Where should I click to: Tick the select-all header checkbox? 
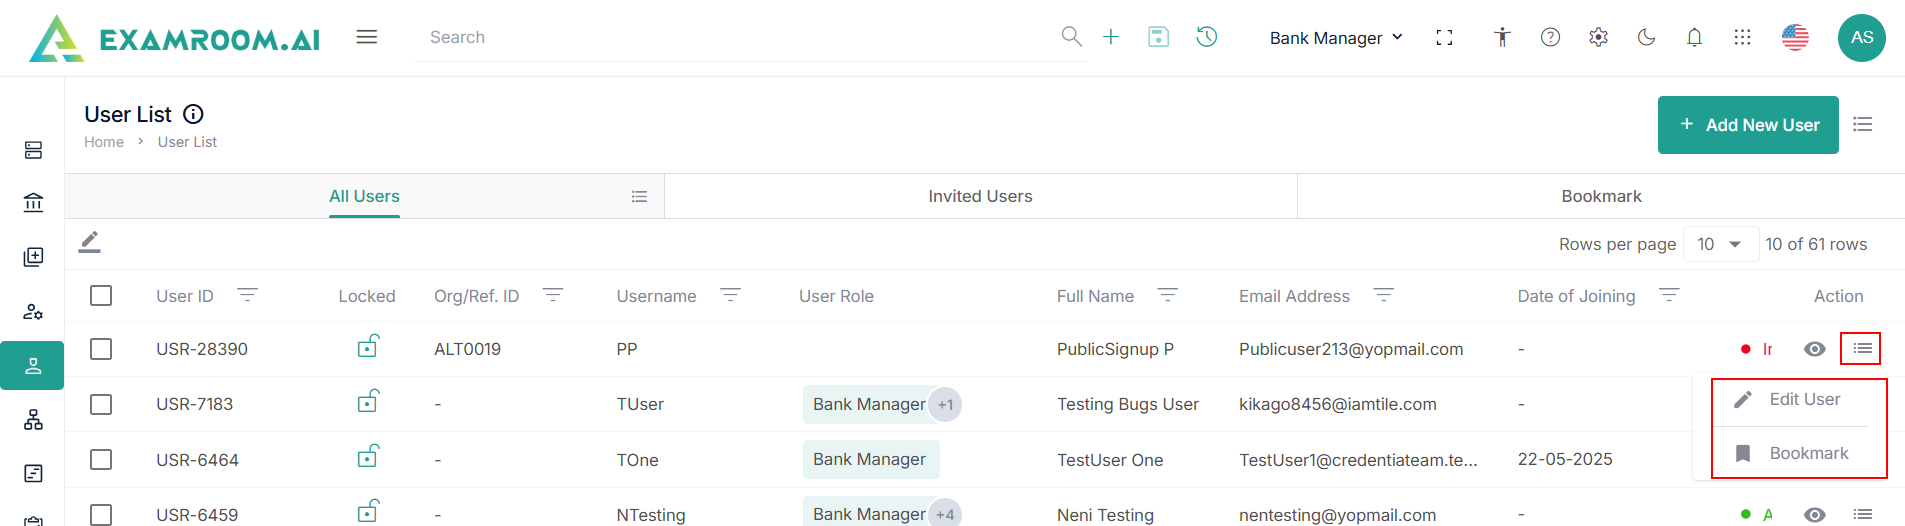point(101,296)
